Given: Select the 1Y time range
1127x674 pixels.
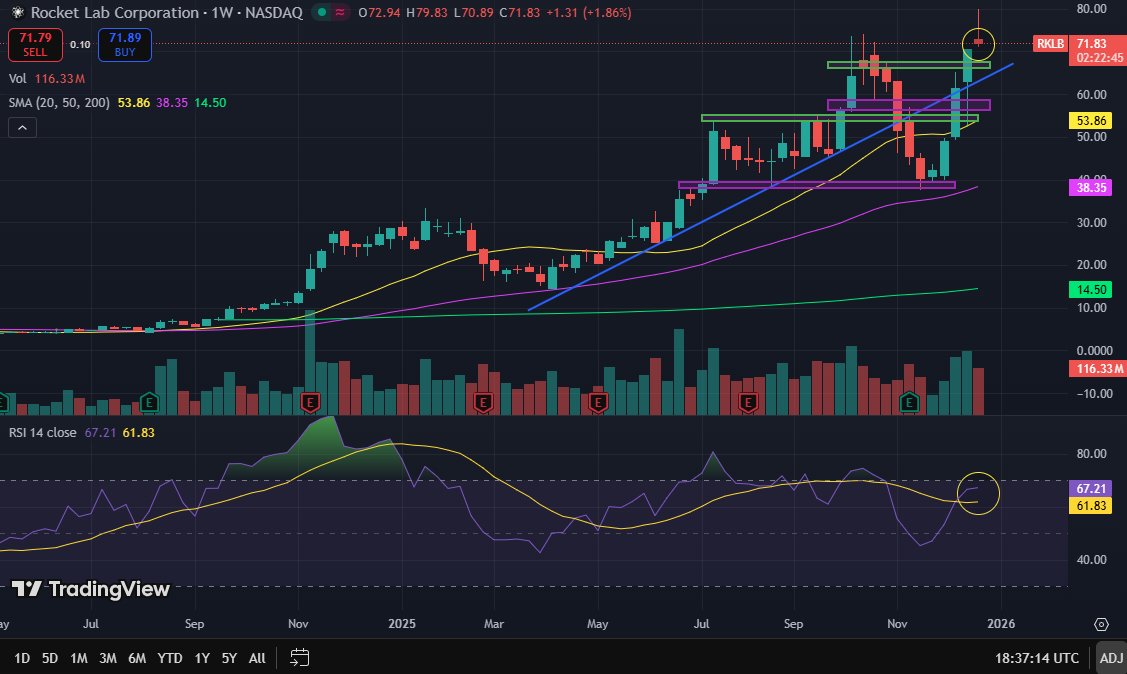Looking at the screenshot, I should tap(202, 657).
